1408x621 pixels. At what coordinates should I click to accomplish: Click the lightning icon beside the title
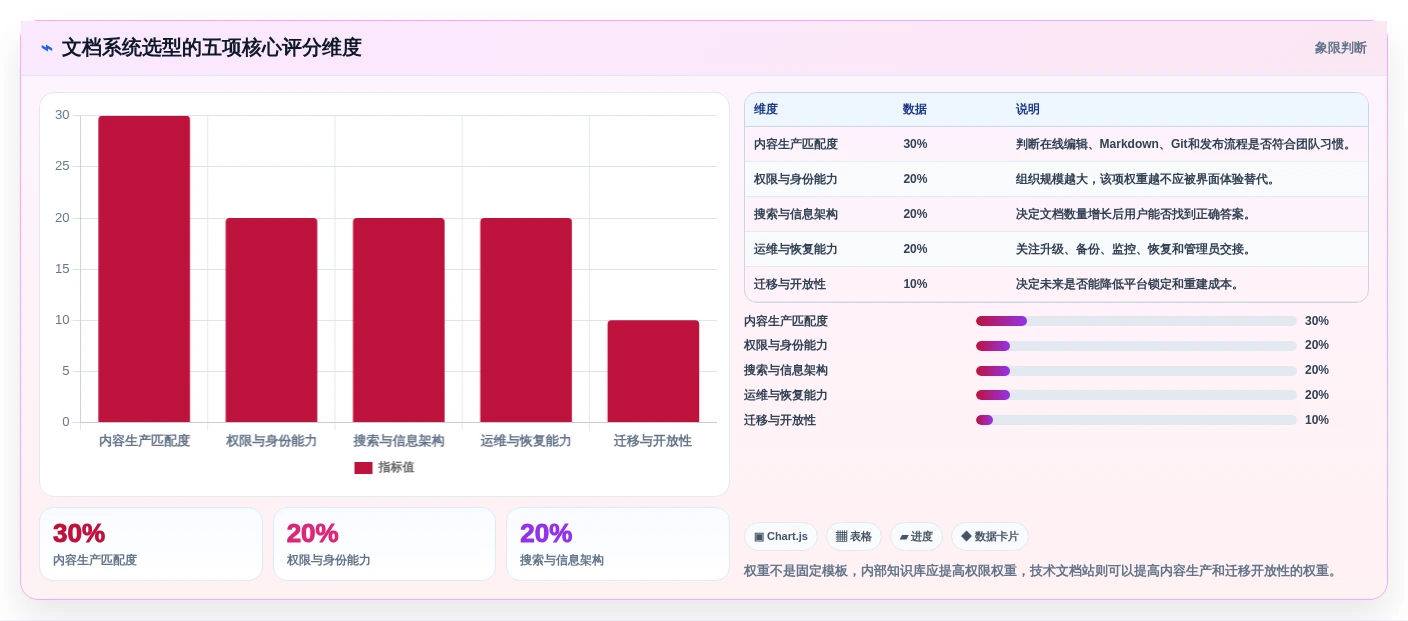[47, 48]
